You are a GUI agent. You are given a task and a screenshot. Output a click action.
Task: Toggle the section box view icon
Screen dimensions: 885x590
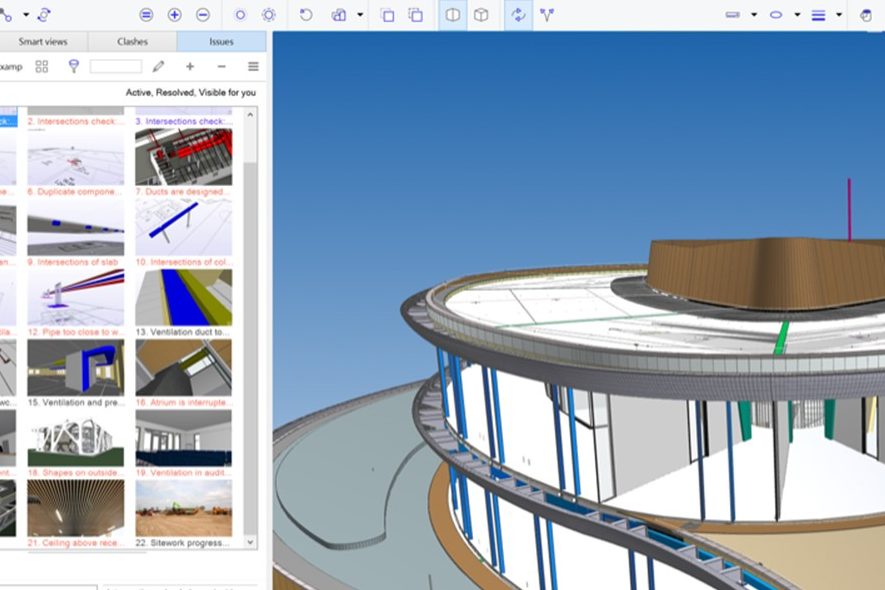(453, 15)
